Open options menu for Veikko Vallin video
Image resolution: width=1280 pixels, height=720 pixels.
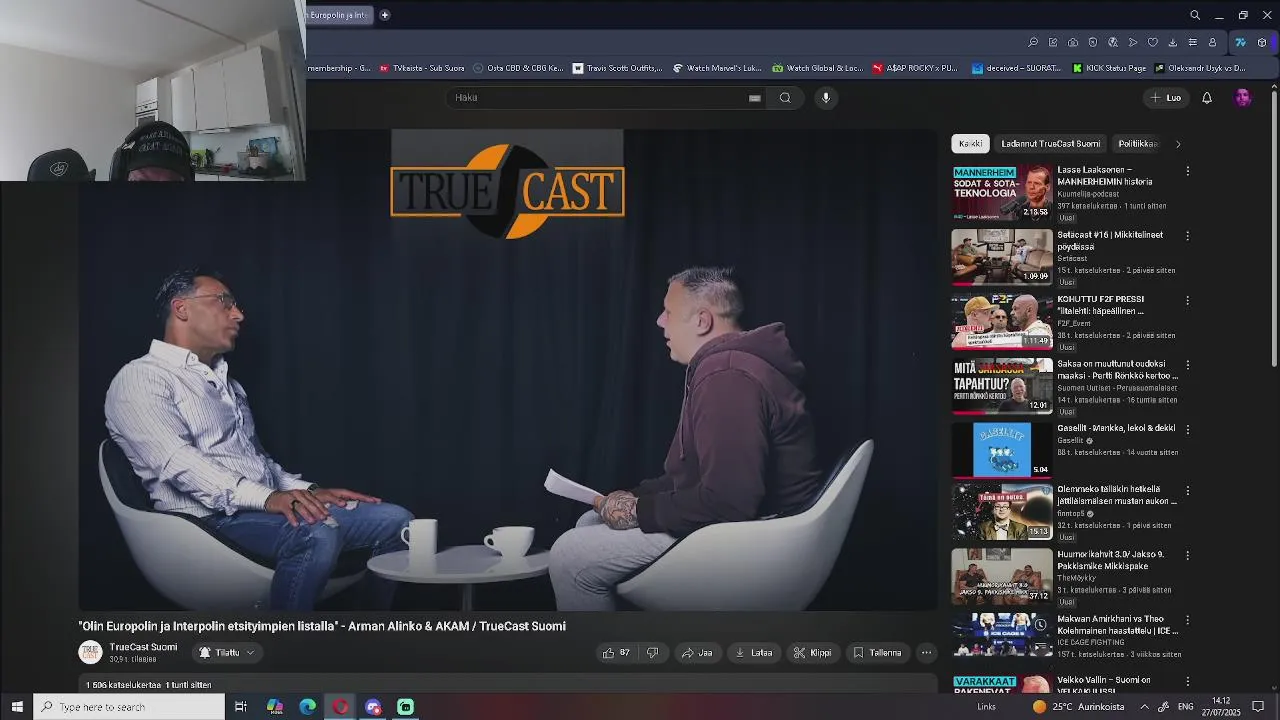tap(1187, 681)
